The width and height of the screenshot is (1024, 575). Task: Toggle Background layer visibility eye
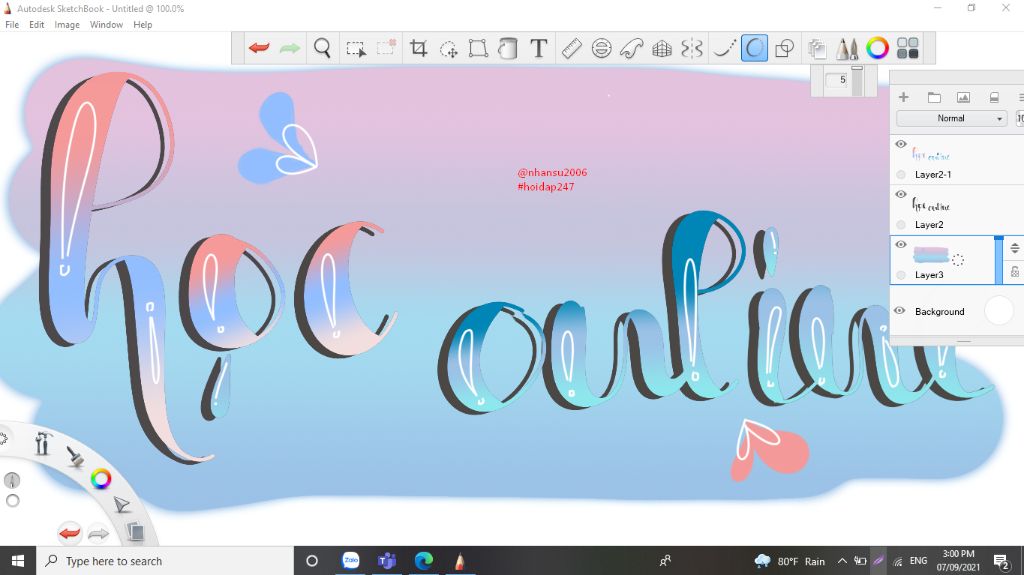coord(900,311)
